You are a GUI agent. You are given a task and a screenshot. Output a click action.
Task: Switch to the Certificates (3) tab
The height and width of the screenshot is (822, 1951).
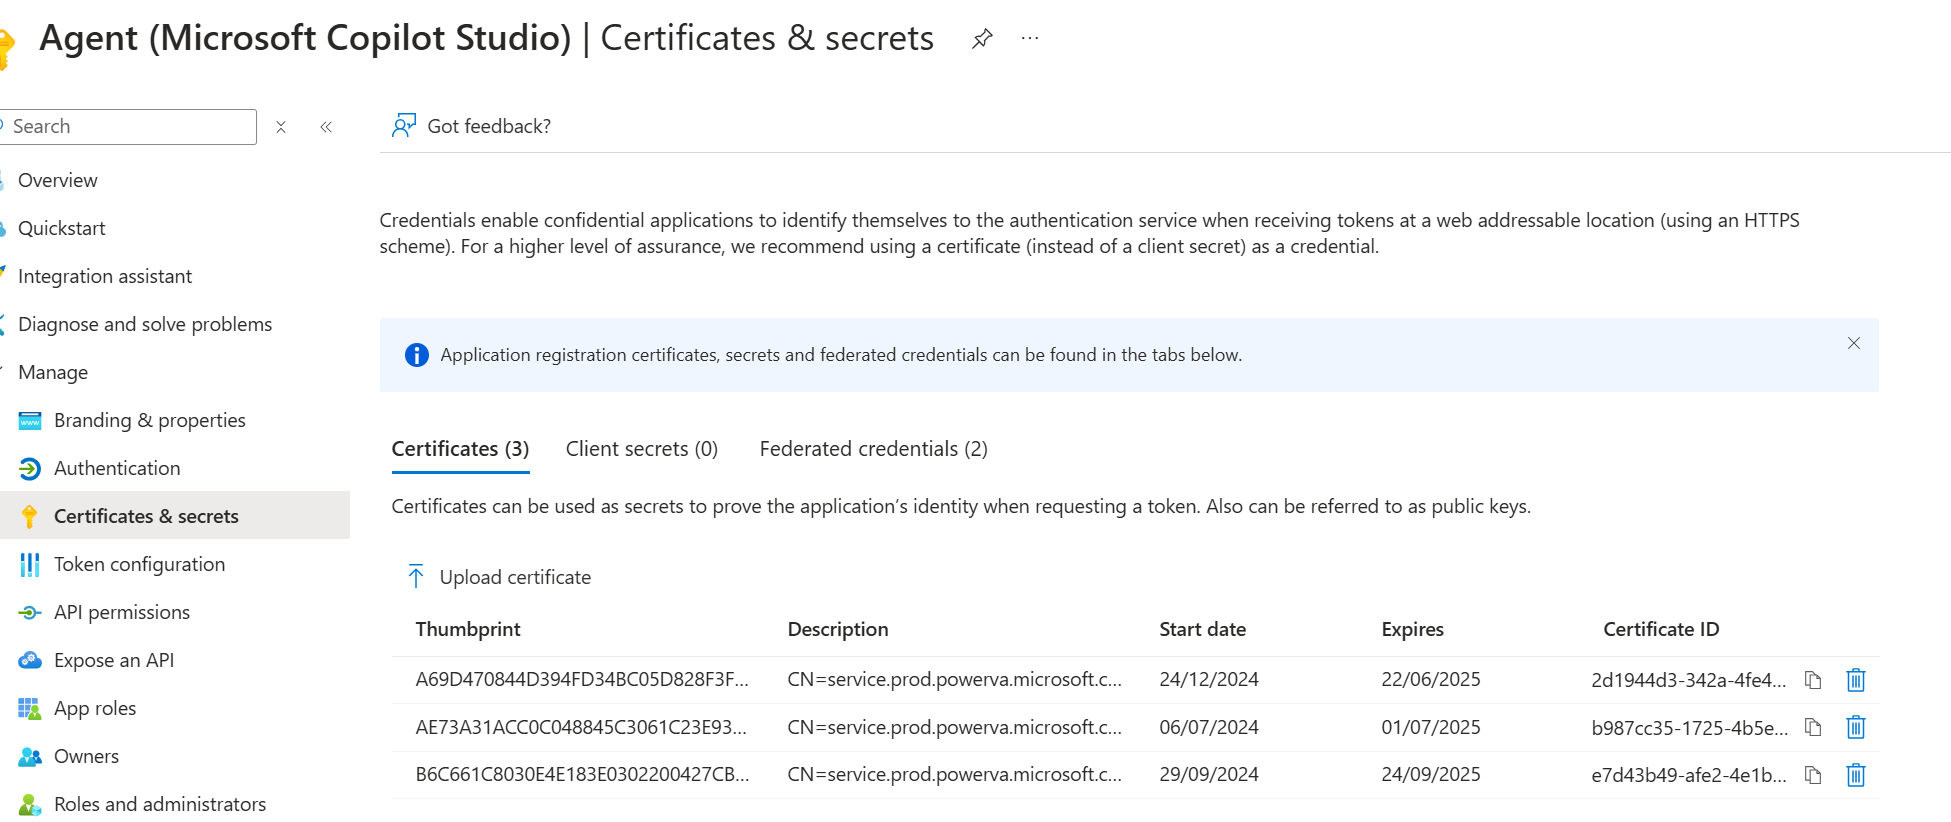pos(460,449)
